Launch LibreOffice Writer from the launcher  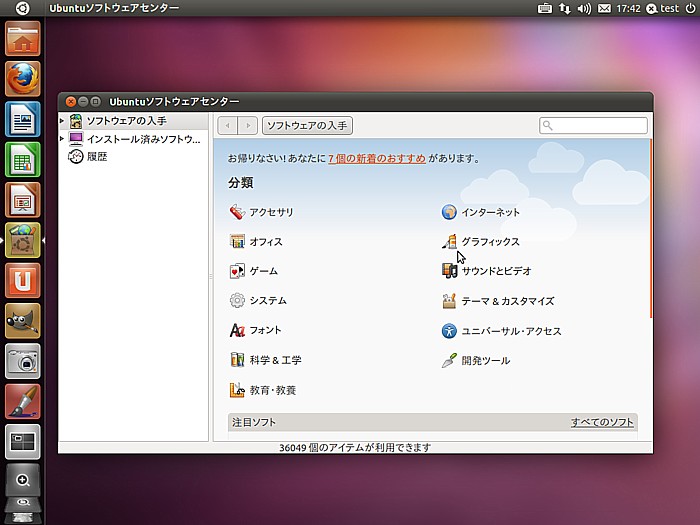point(23,119)
